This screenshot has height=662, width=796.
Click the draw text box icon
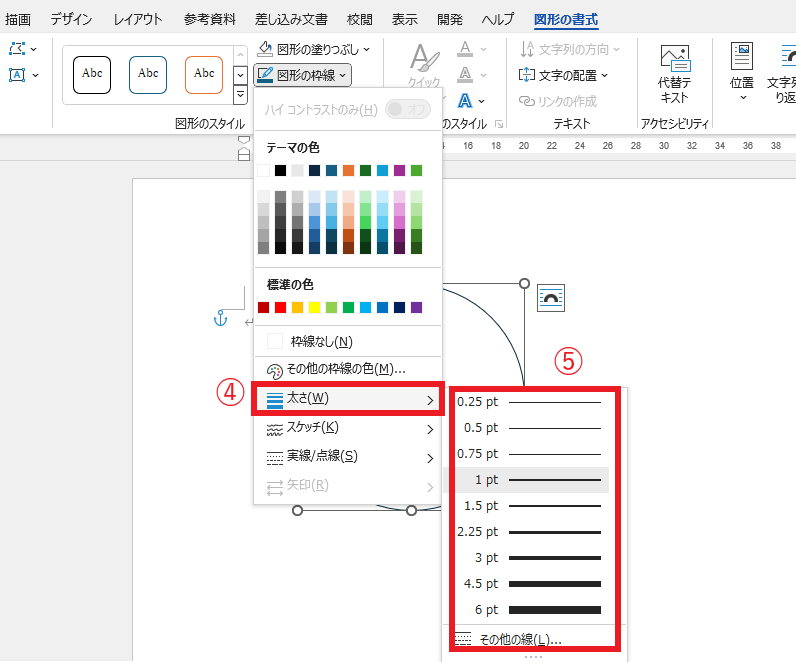click(x=17, y=75)
